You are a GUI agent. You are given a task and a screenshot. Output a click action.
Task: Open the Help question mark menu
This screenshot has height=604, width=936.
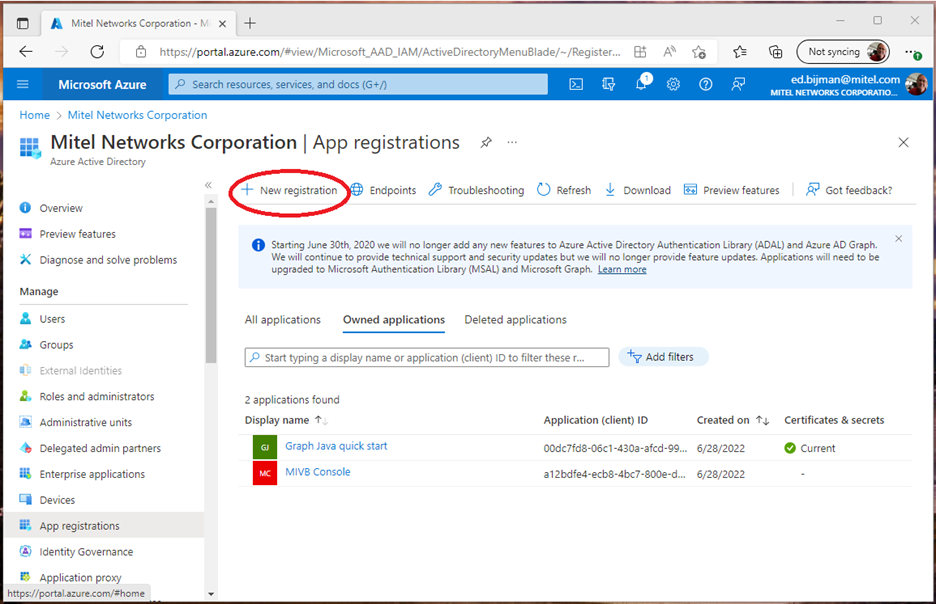click(705, 84)
